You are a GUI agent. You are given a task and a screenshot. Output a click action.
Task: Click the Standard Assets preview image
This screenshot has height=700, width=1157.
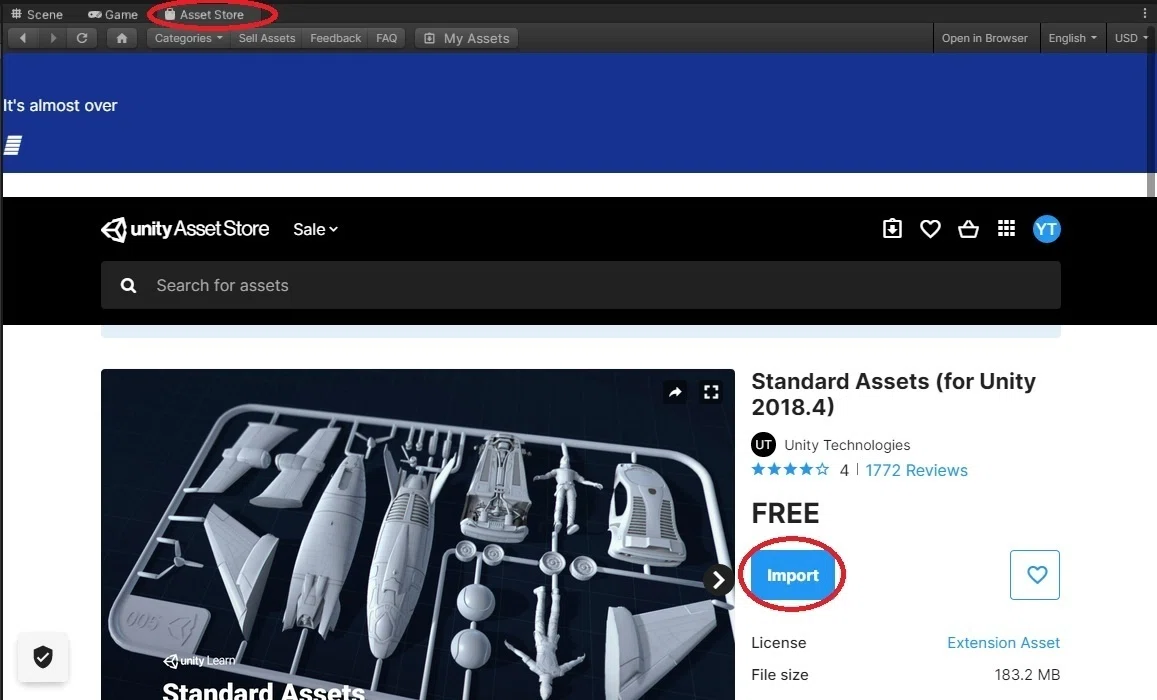418,534
